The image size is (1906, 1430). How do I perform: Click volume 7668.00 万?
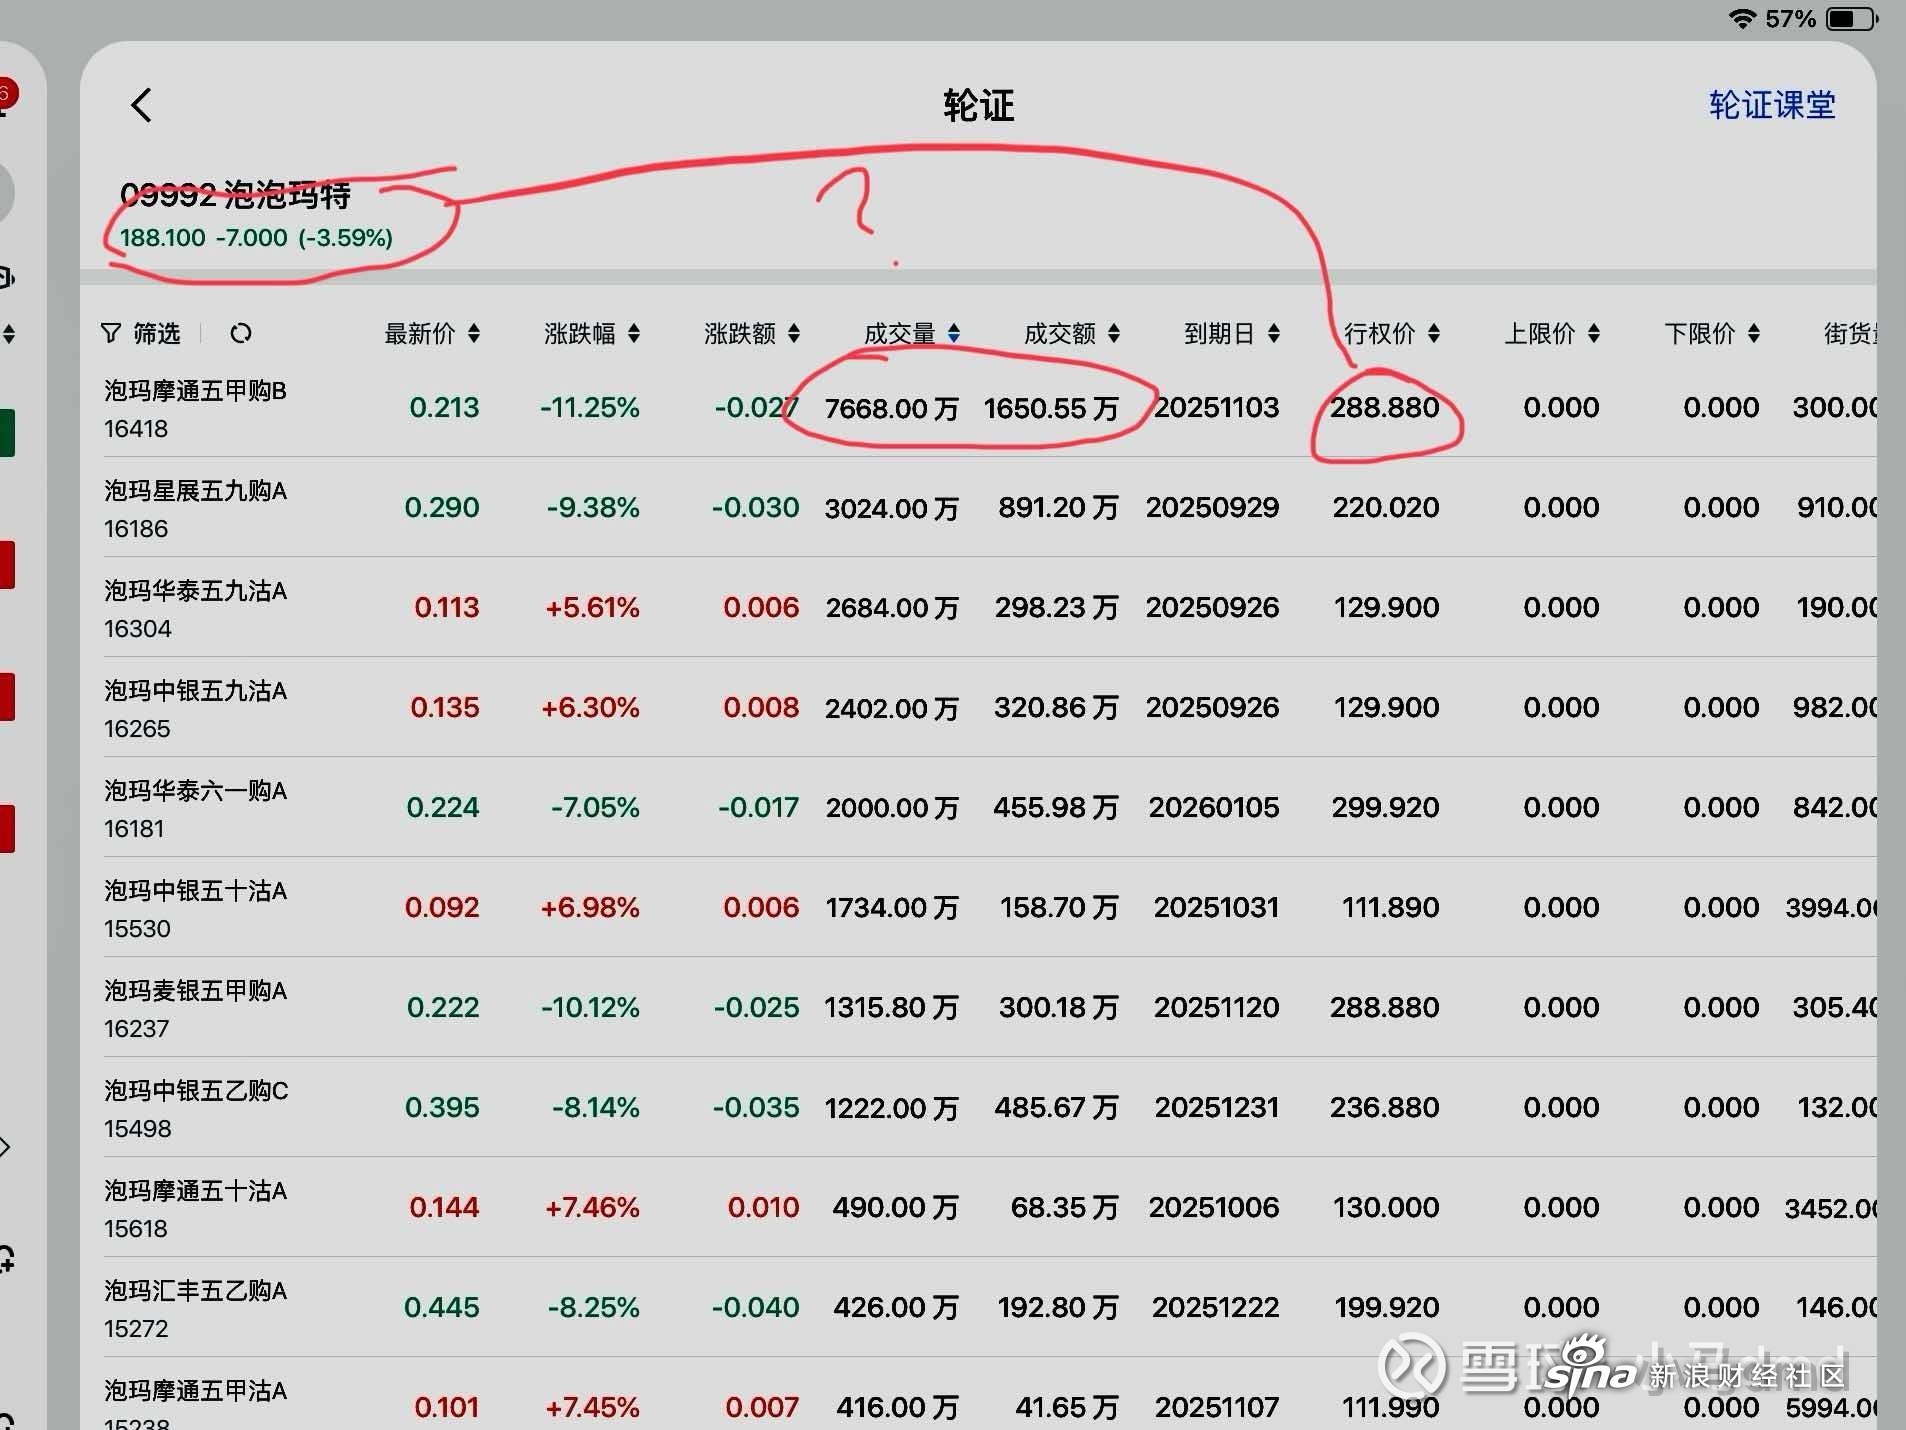point(891,408)
